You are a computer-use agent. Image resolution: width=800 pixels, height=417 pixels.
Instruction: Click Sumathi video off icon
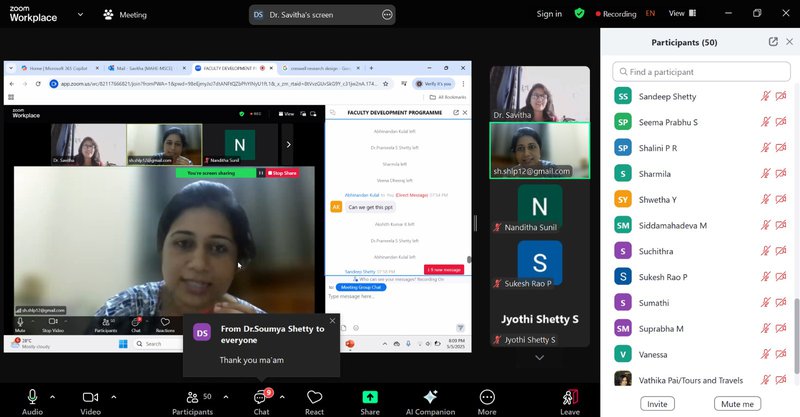781,302
